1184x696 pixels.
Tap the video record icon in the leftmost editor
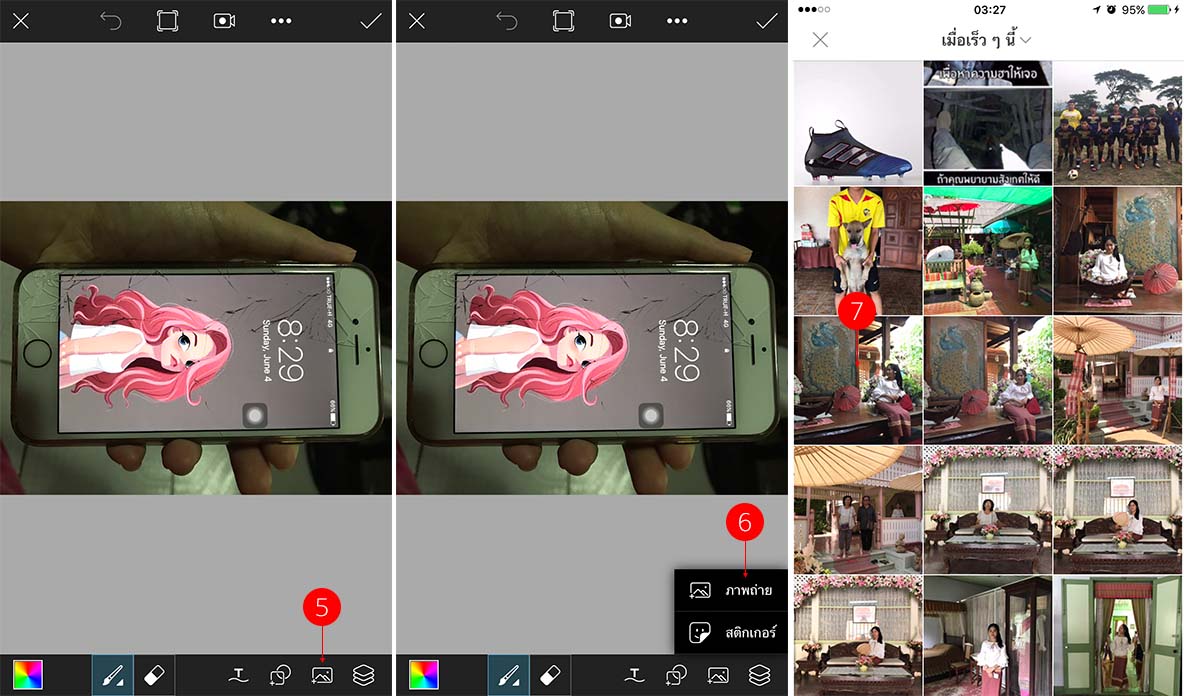click(x=224, y=21)
